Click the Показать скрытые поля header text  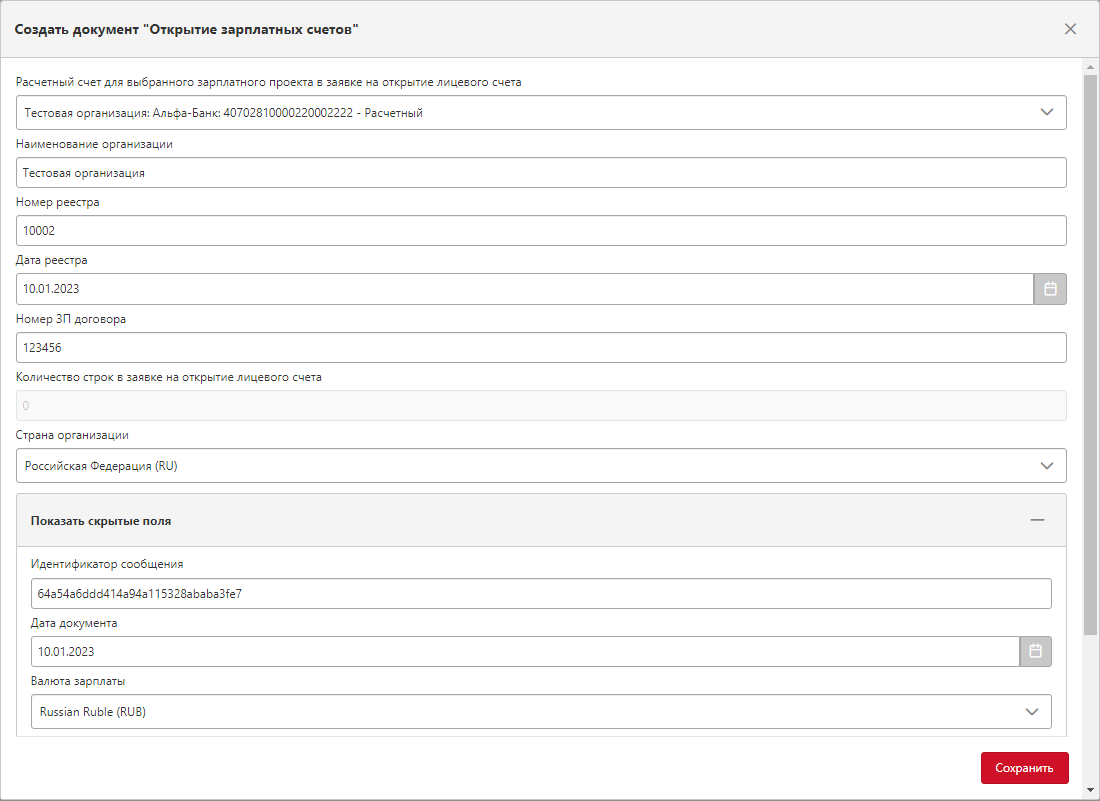[101, 521]
